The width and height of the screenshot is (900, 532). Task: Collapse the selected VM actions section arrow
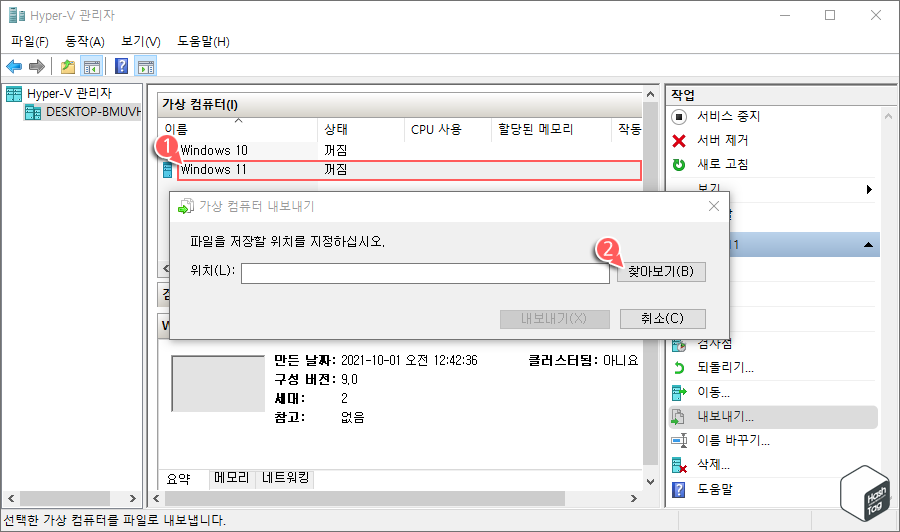(x=868, y=245)
